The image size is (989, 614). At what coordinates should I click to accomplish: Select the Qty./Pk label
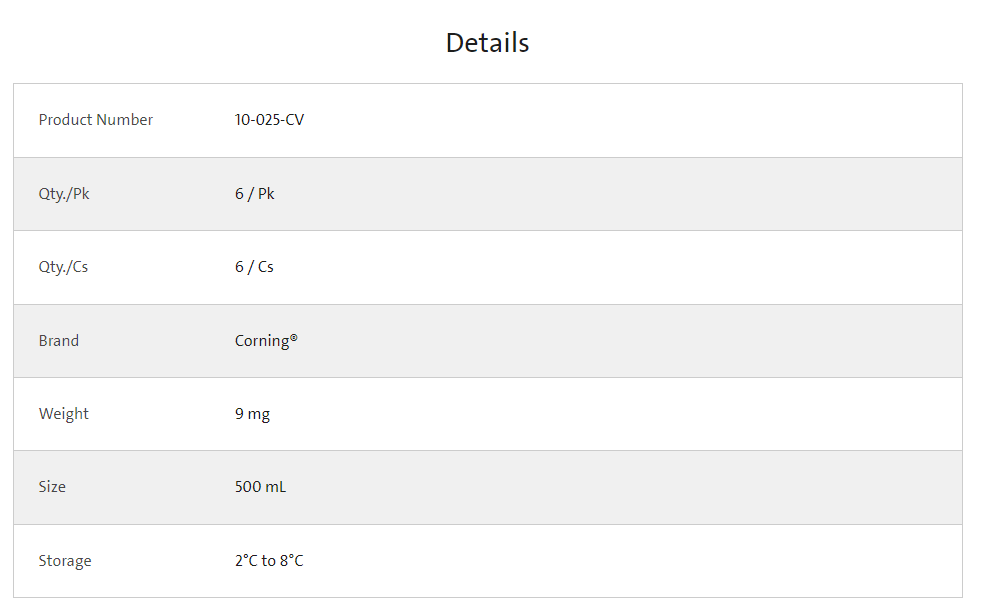(x=64, y=194)
